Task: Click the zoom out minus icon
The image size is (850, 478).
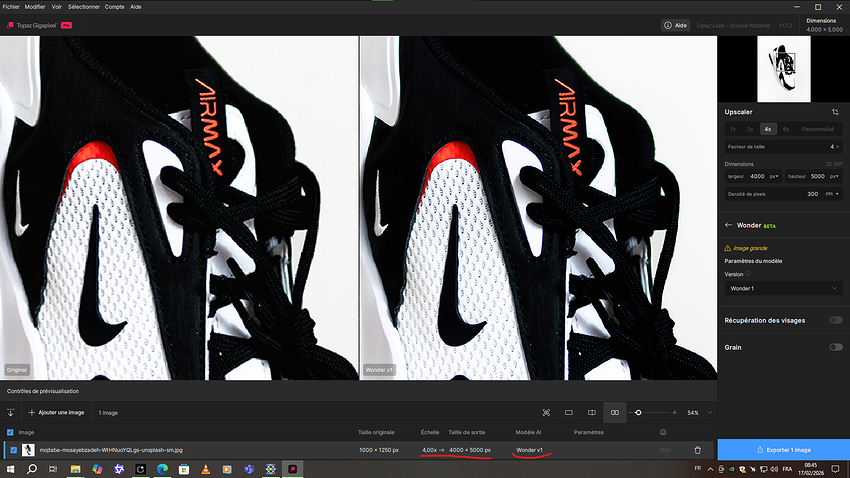Action: pos(630,412)
